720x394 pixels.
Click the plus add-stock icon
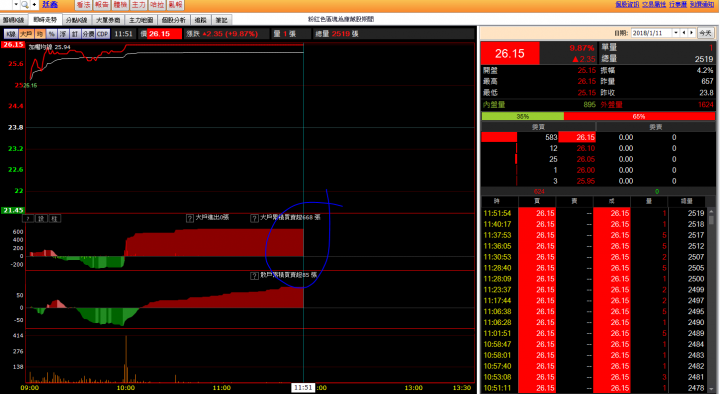coord(34,5)
